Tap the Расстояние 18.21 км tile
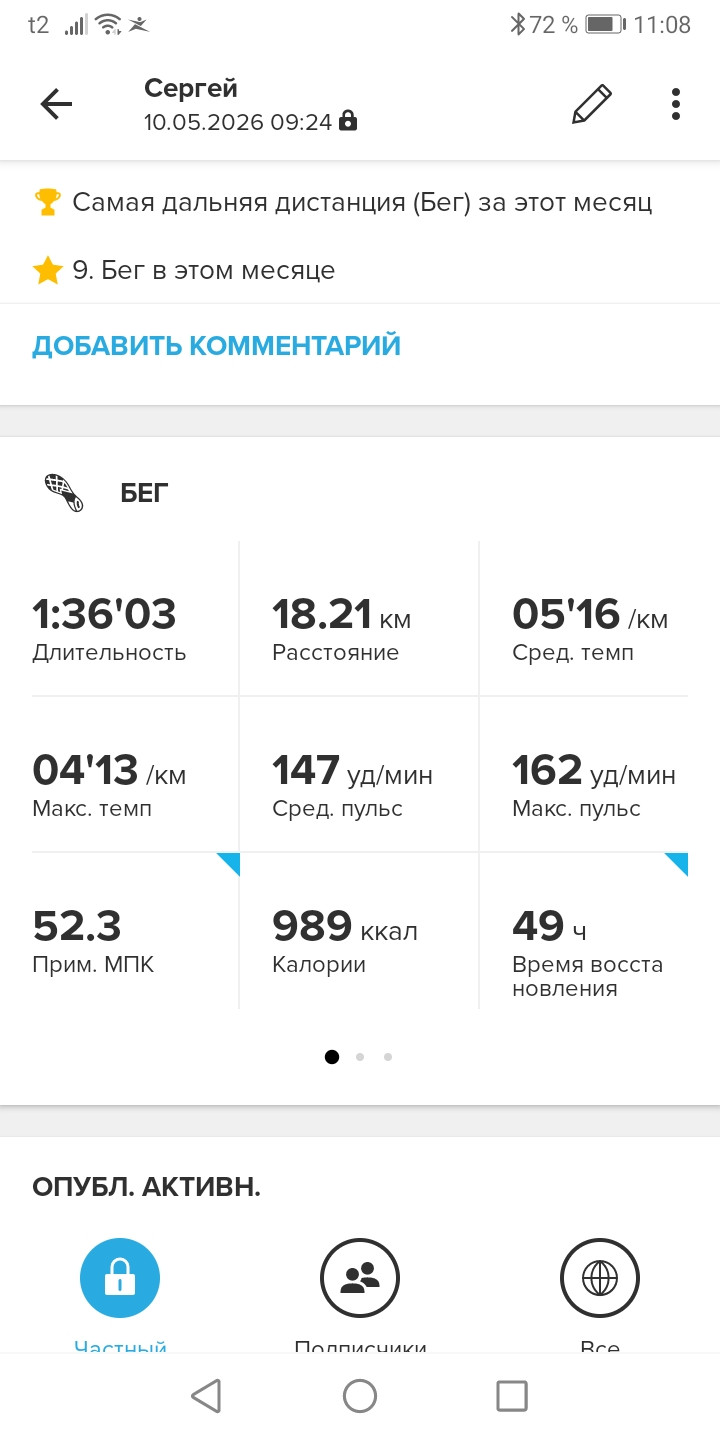 tap(359, 619)
